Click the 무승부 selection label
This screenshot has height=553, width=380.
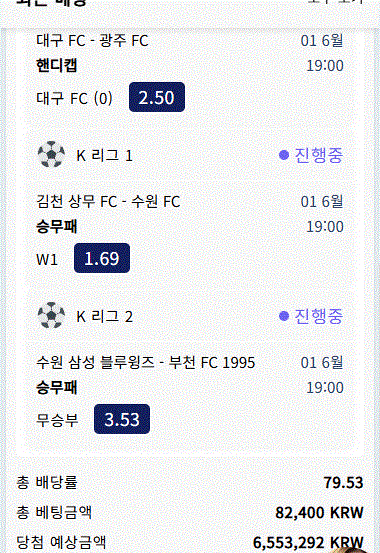(x=57, y=420)
